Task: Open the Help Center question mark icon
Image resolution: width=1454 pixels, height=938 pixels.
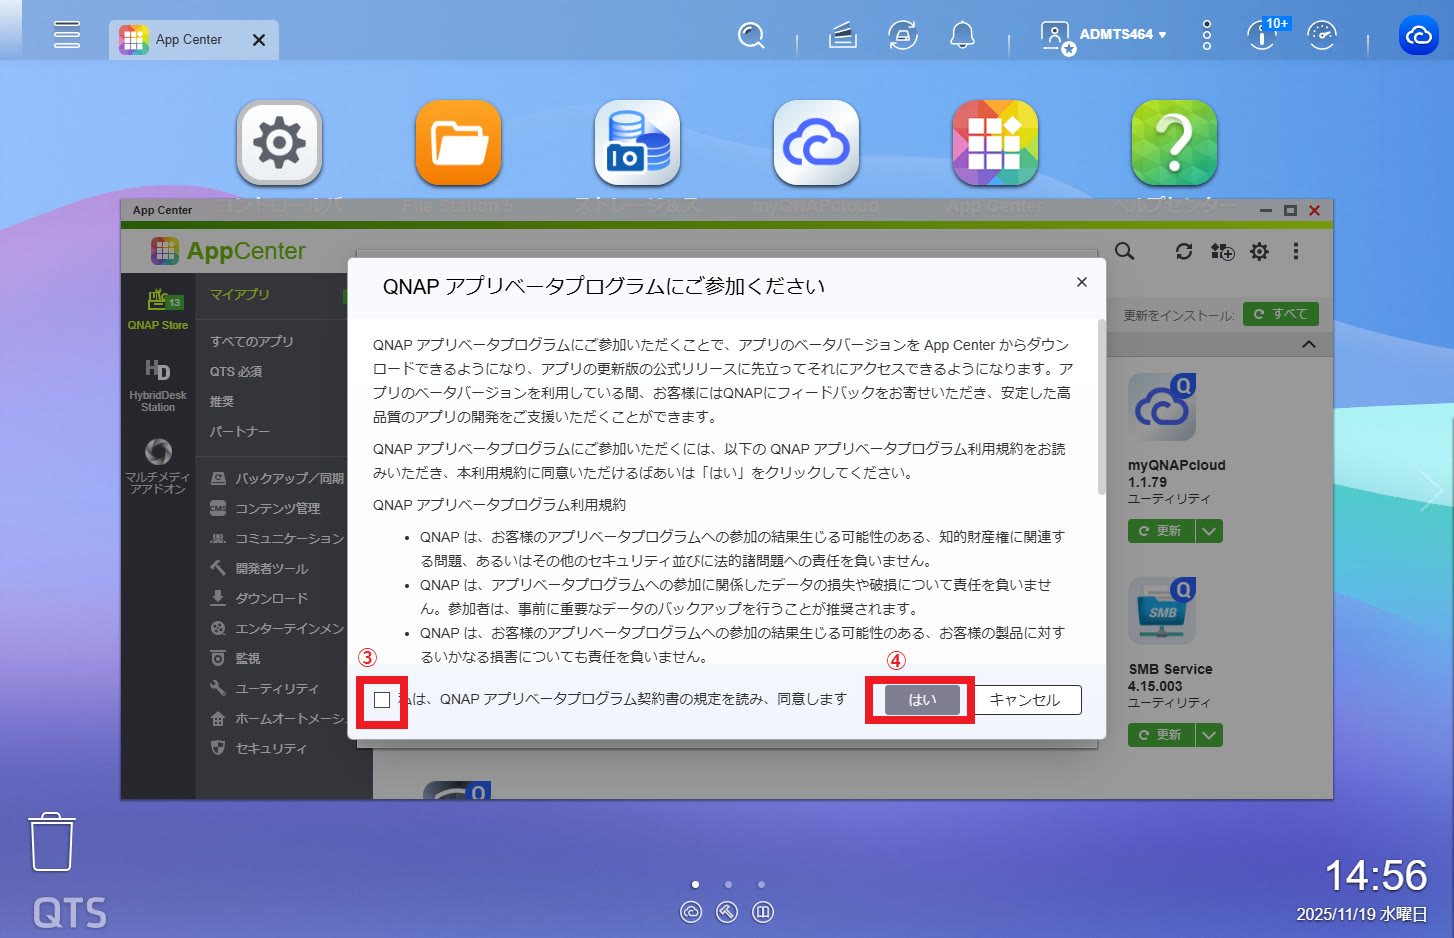Action: pos(1174,143)
